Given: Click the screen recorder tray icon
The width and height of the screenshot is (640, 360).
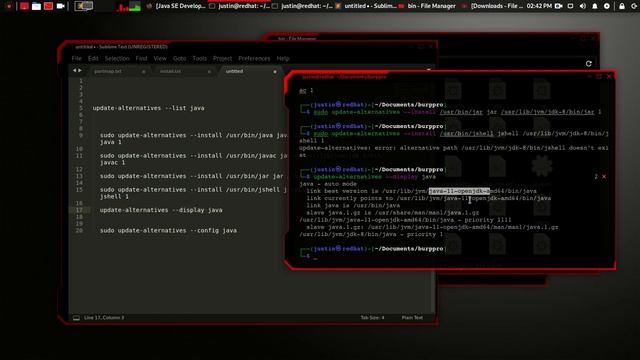Looking at the screenshot, I should click(x=558, y=6).
